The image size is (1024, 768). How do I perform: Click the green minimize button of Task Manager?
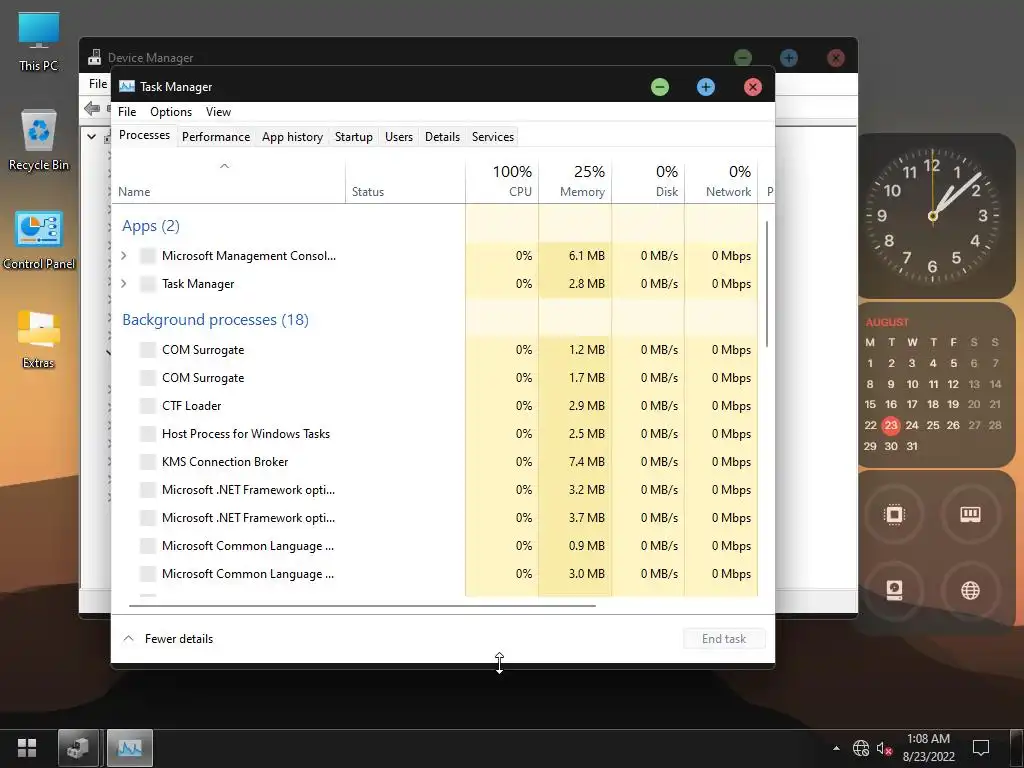click(660, 87)
